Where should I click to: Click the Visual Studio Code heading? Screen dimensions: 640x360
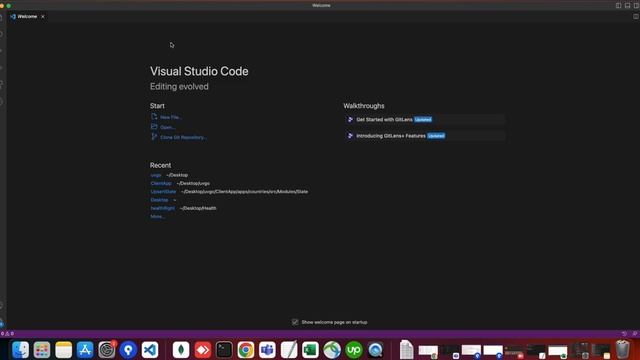tap(199, 71)
